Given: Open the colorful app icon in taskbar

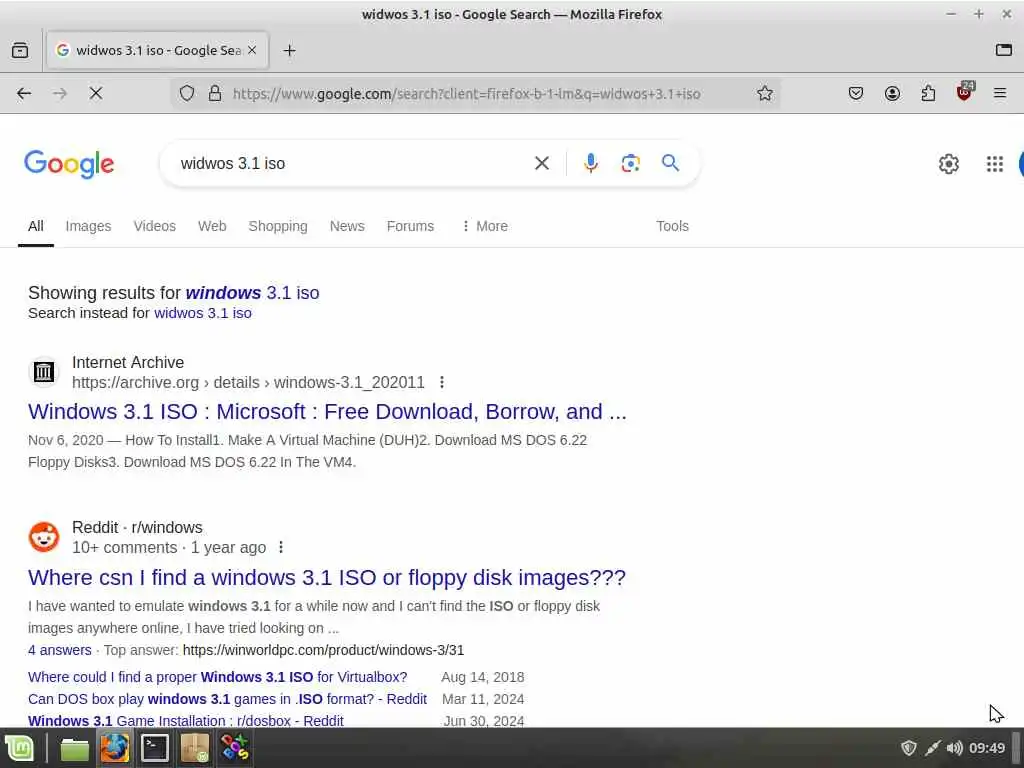Looking at the screenshot, I should [x=234, y=748].
